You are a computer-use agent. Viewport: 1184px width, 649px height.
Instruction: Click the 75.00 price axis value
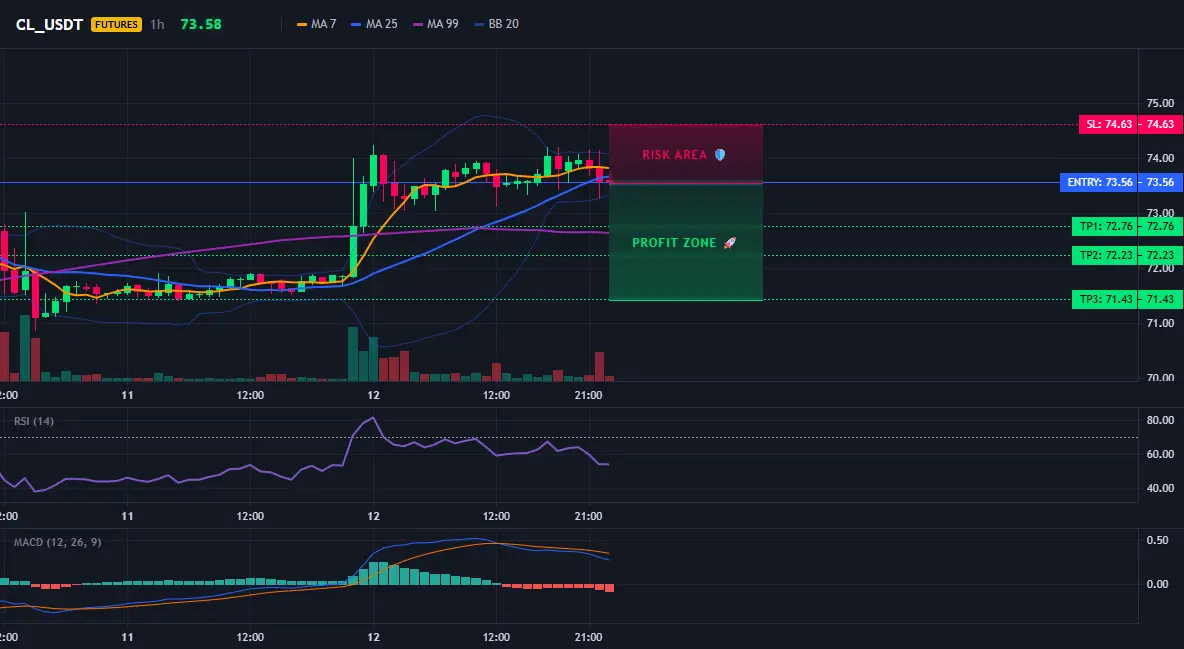[1160, 103]
